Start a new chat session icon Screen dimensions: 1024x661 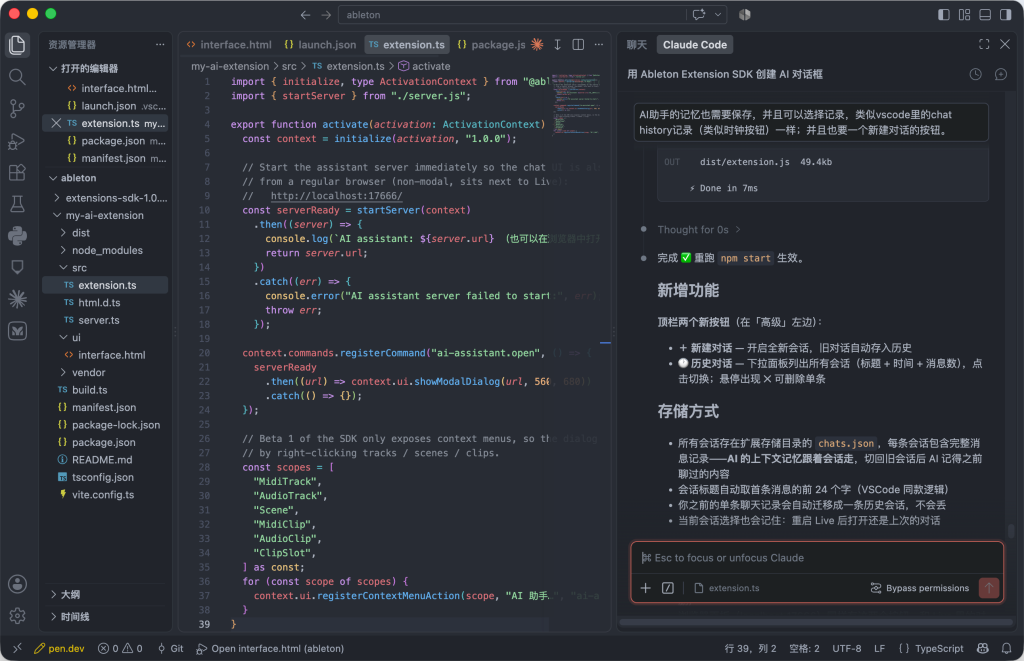pos(1000,74)
